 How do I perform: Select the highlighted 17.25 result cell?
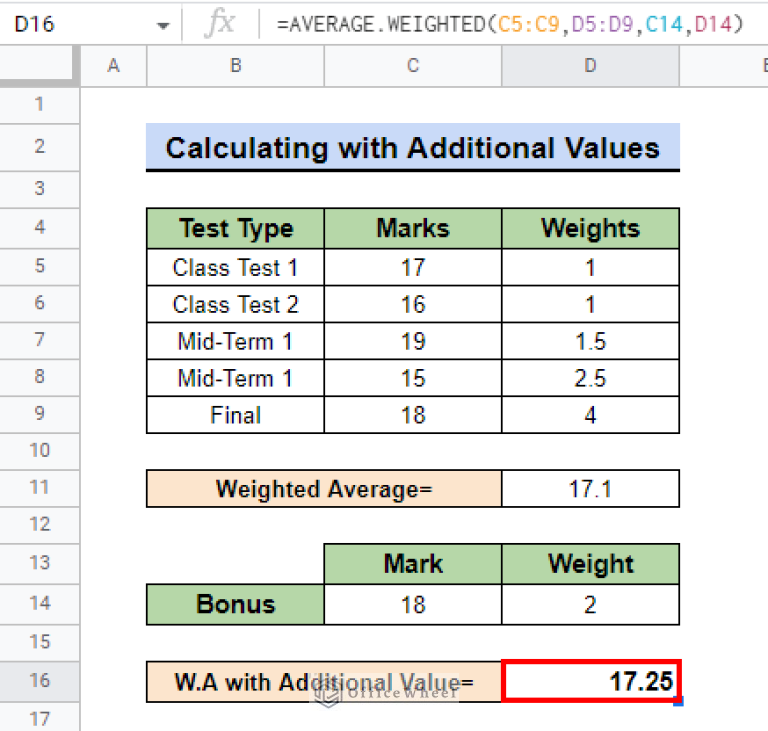click(x=590, y=681)
